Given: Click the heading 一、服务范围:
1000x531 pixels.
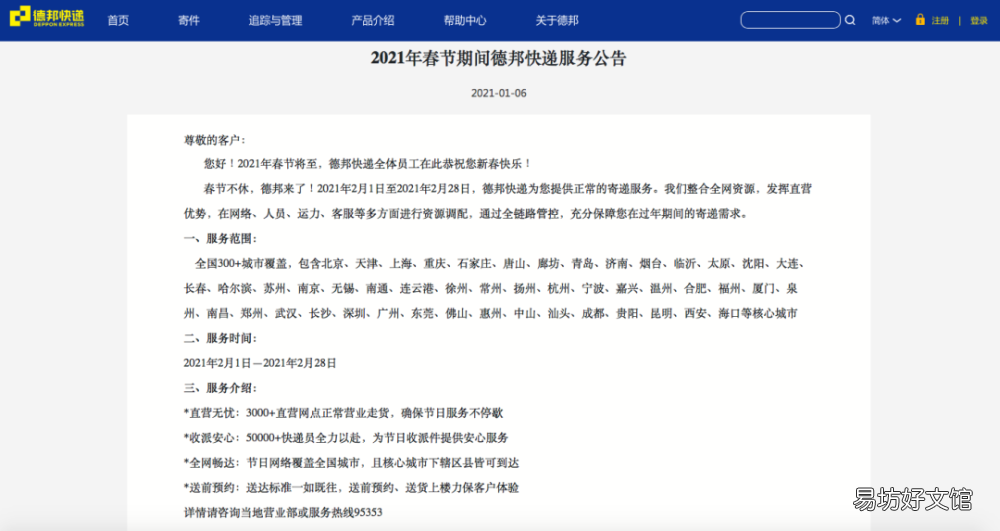Looking at the screenshot, I should 220,238.
